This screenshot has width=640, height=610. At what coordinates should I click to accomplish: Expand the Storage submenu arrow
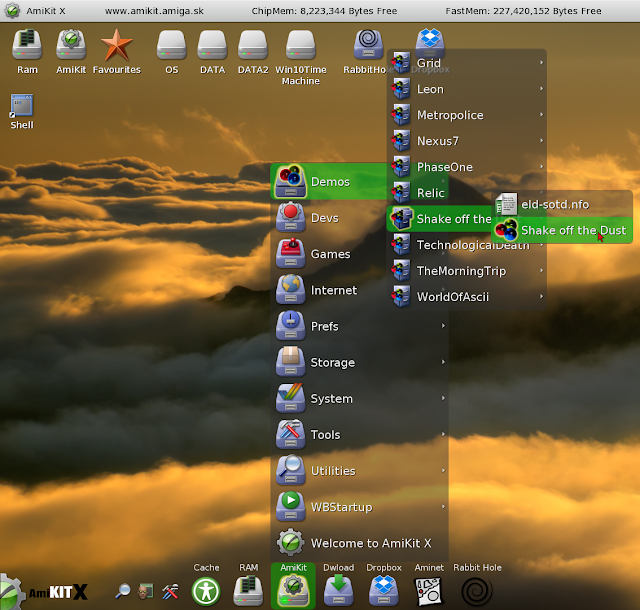pyautogui.click(x=443, y=362)
